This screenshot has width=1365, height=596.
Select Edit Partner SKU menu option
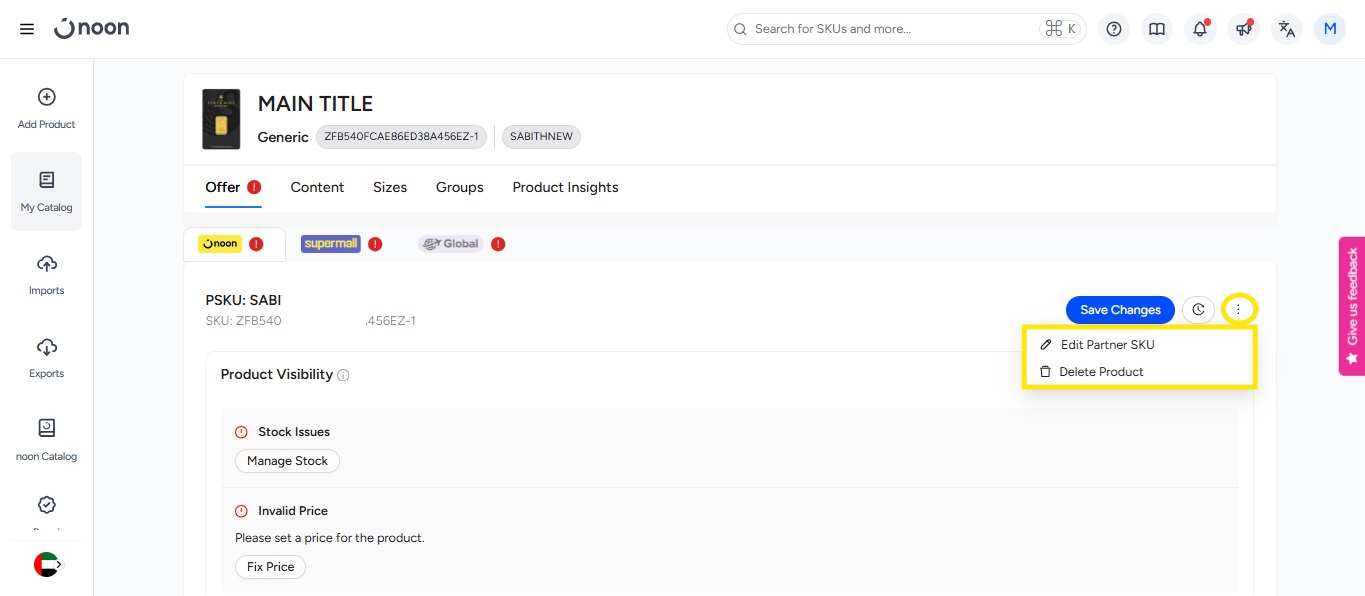pyautogui.click(x=1107, y=344)
